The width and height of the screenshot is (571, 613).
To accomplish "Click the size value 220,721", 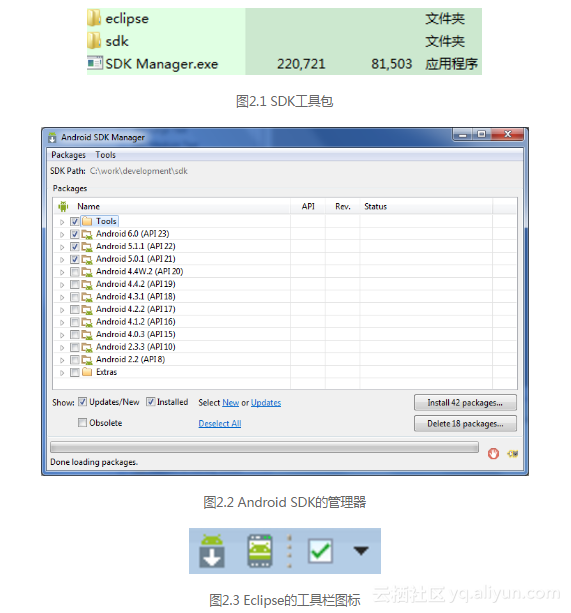I will click(x=301, y=64).
